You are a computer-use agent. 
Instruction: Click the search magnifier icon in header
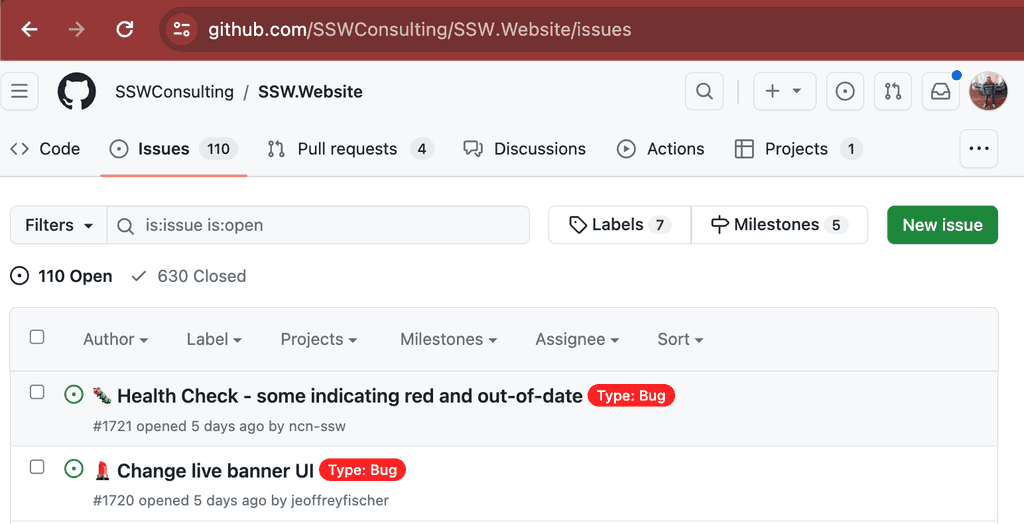click(704, 92)
